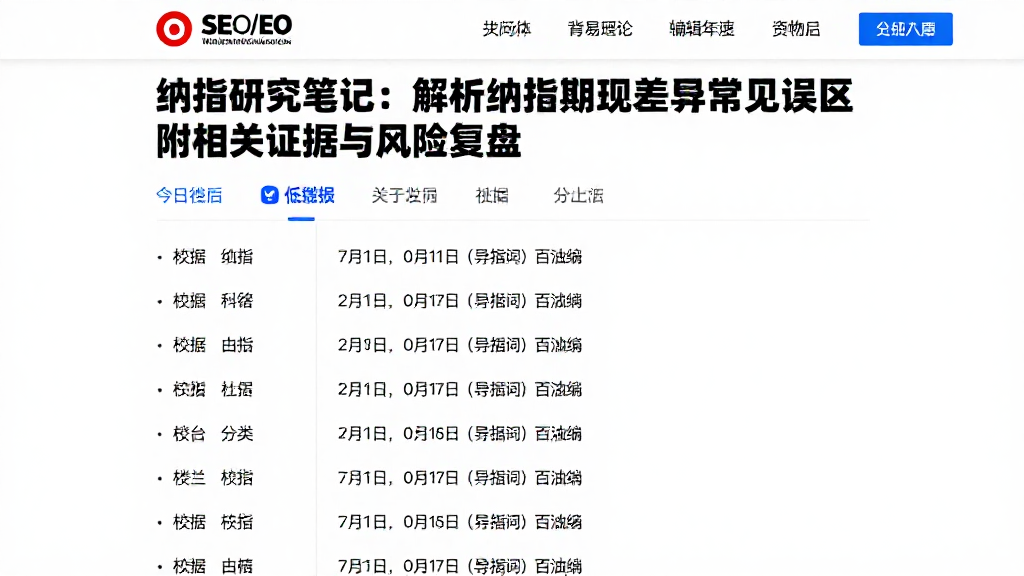This screenshot has height=576, width=1024.
Task: Open the first navigation menu item left of 背易理论
Action: pyautogui.click(x=507, y=29)
